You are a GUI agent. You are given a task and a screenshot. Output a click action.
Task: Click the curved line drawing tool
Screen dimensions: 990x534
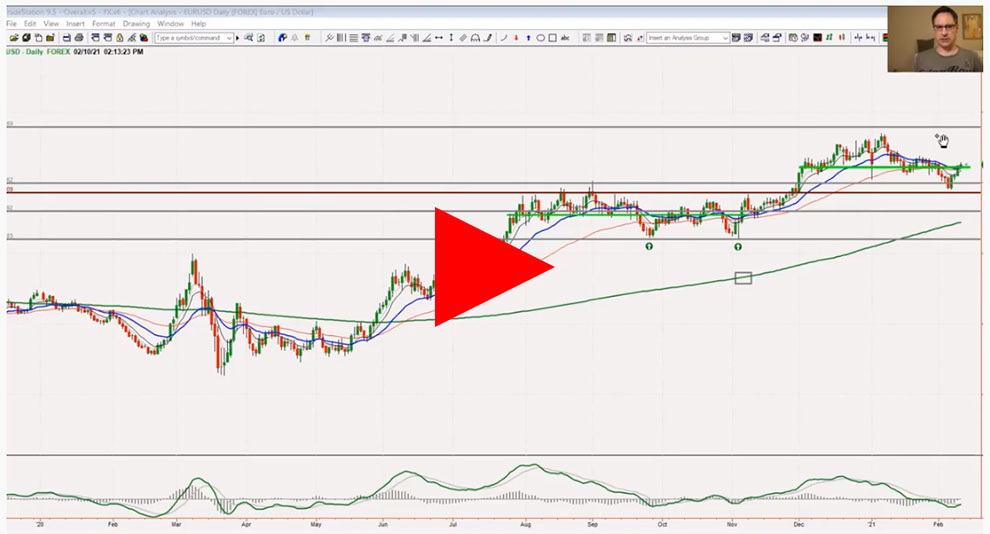pyautogui.click(x=503, y=38)
